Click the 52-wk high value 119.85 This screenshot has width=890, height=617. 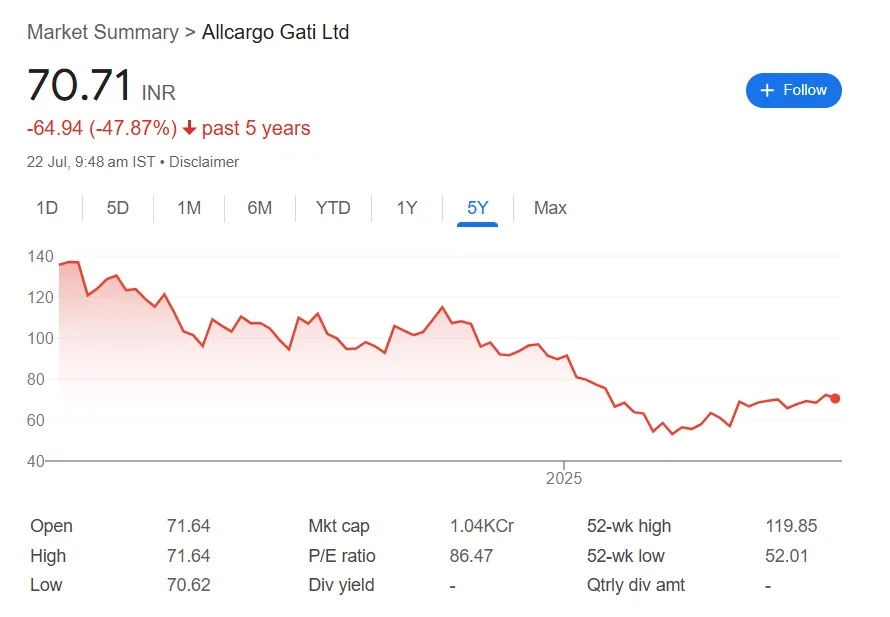(791, 526)
